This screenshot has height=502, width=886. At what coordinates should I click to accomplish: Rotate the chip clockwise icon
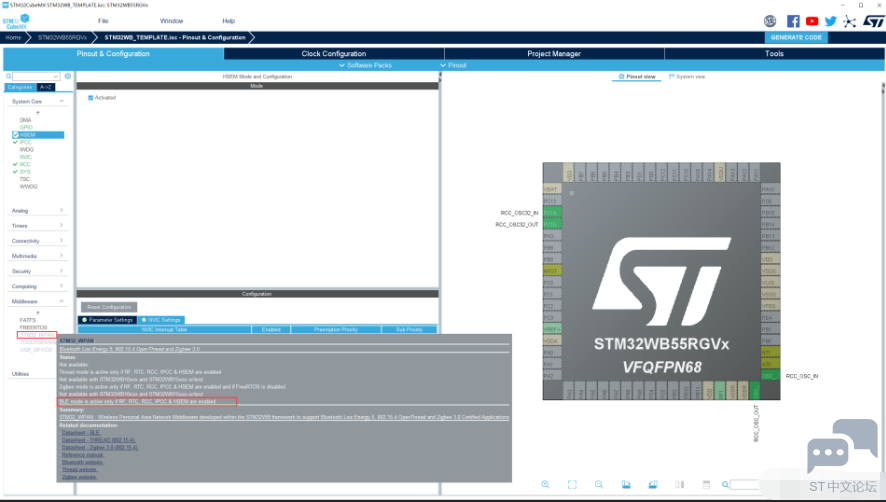[626, 484]
